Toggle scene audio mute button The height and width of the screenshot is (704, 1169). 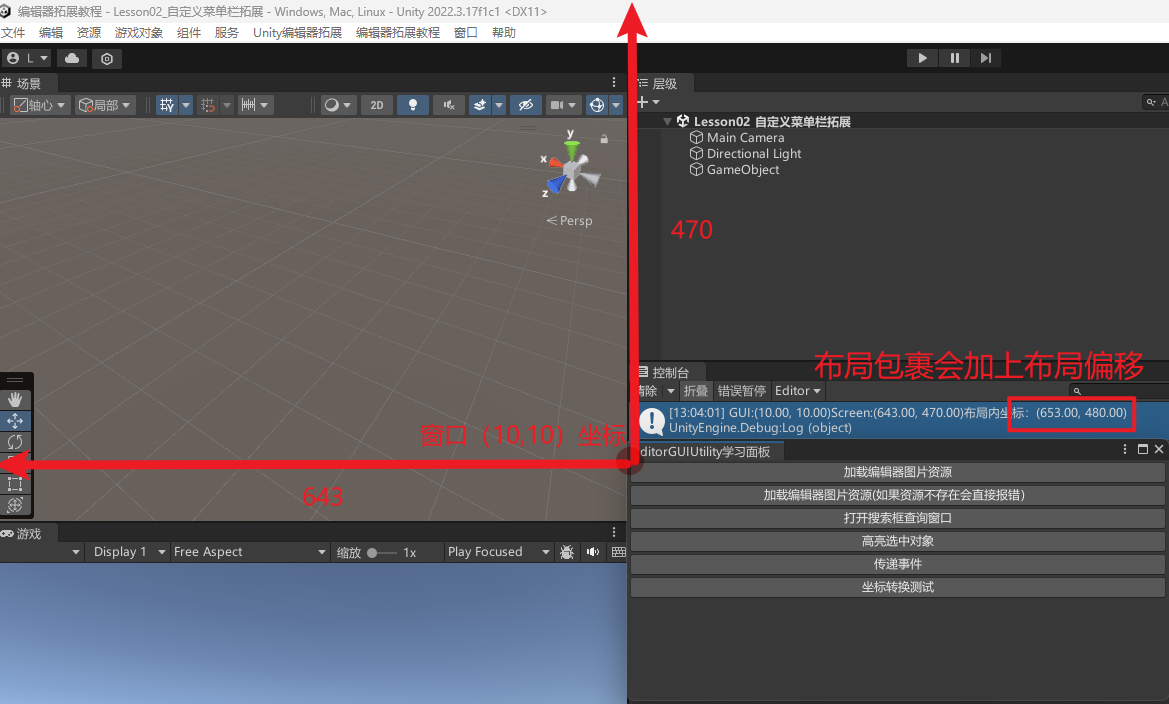[x=449, y=105]
